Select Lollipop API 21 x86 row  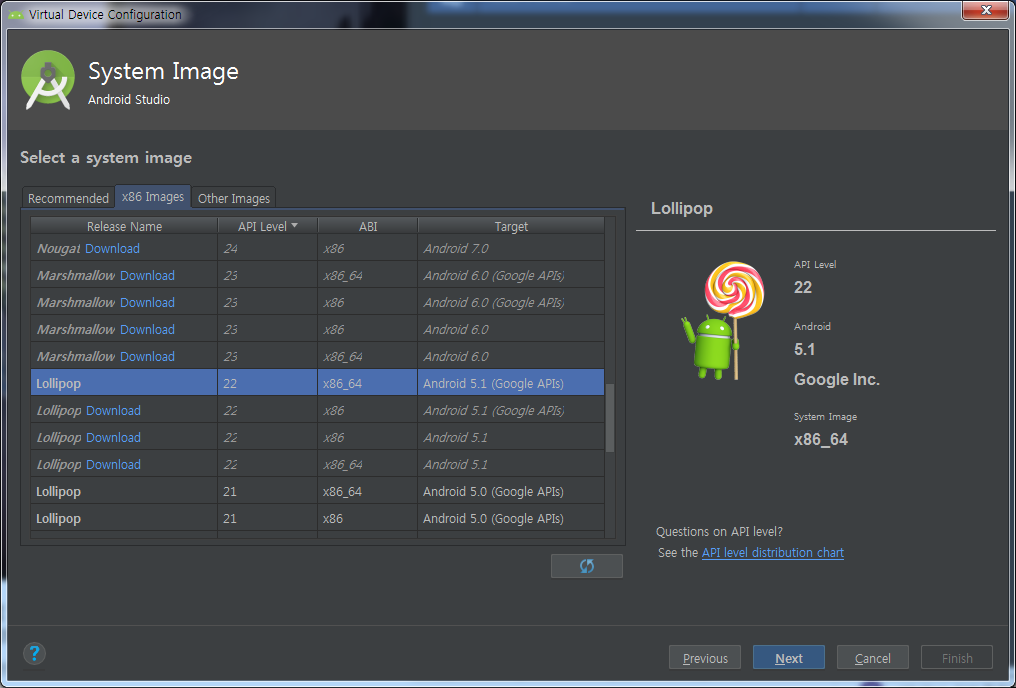pos(318,519)
